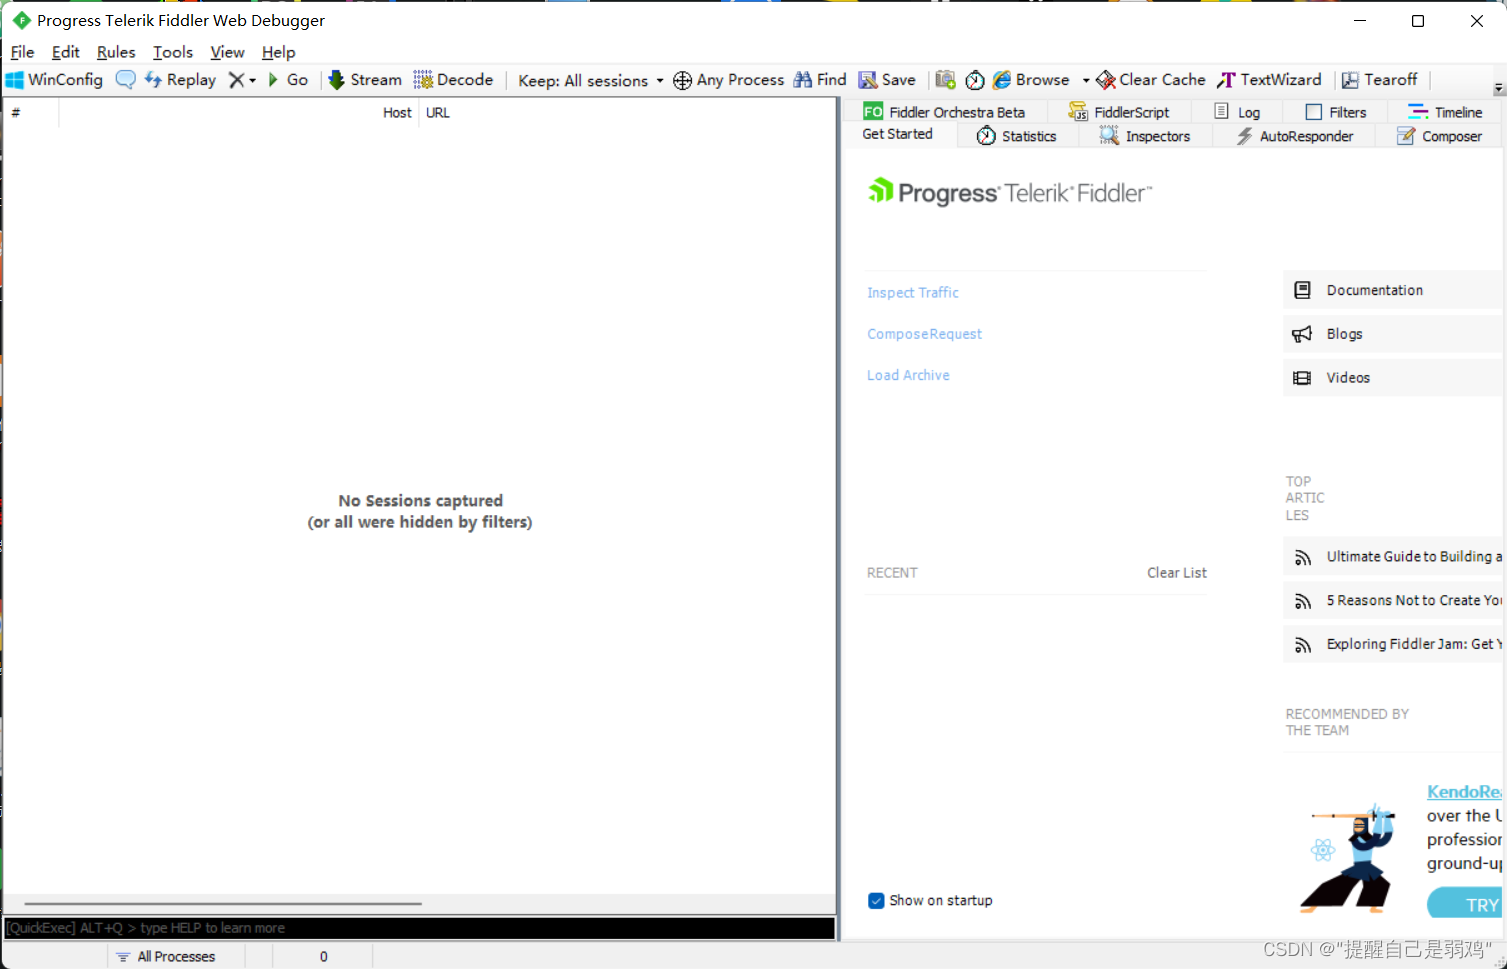Open Find sessions tool
Image resolution: width=1507 pixels, height=969 pixels.
pos(820,80)
